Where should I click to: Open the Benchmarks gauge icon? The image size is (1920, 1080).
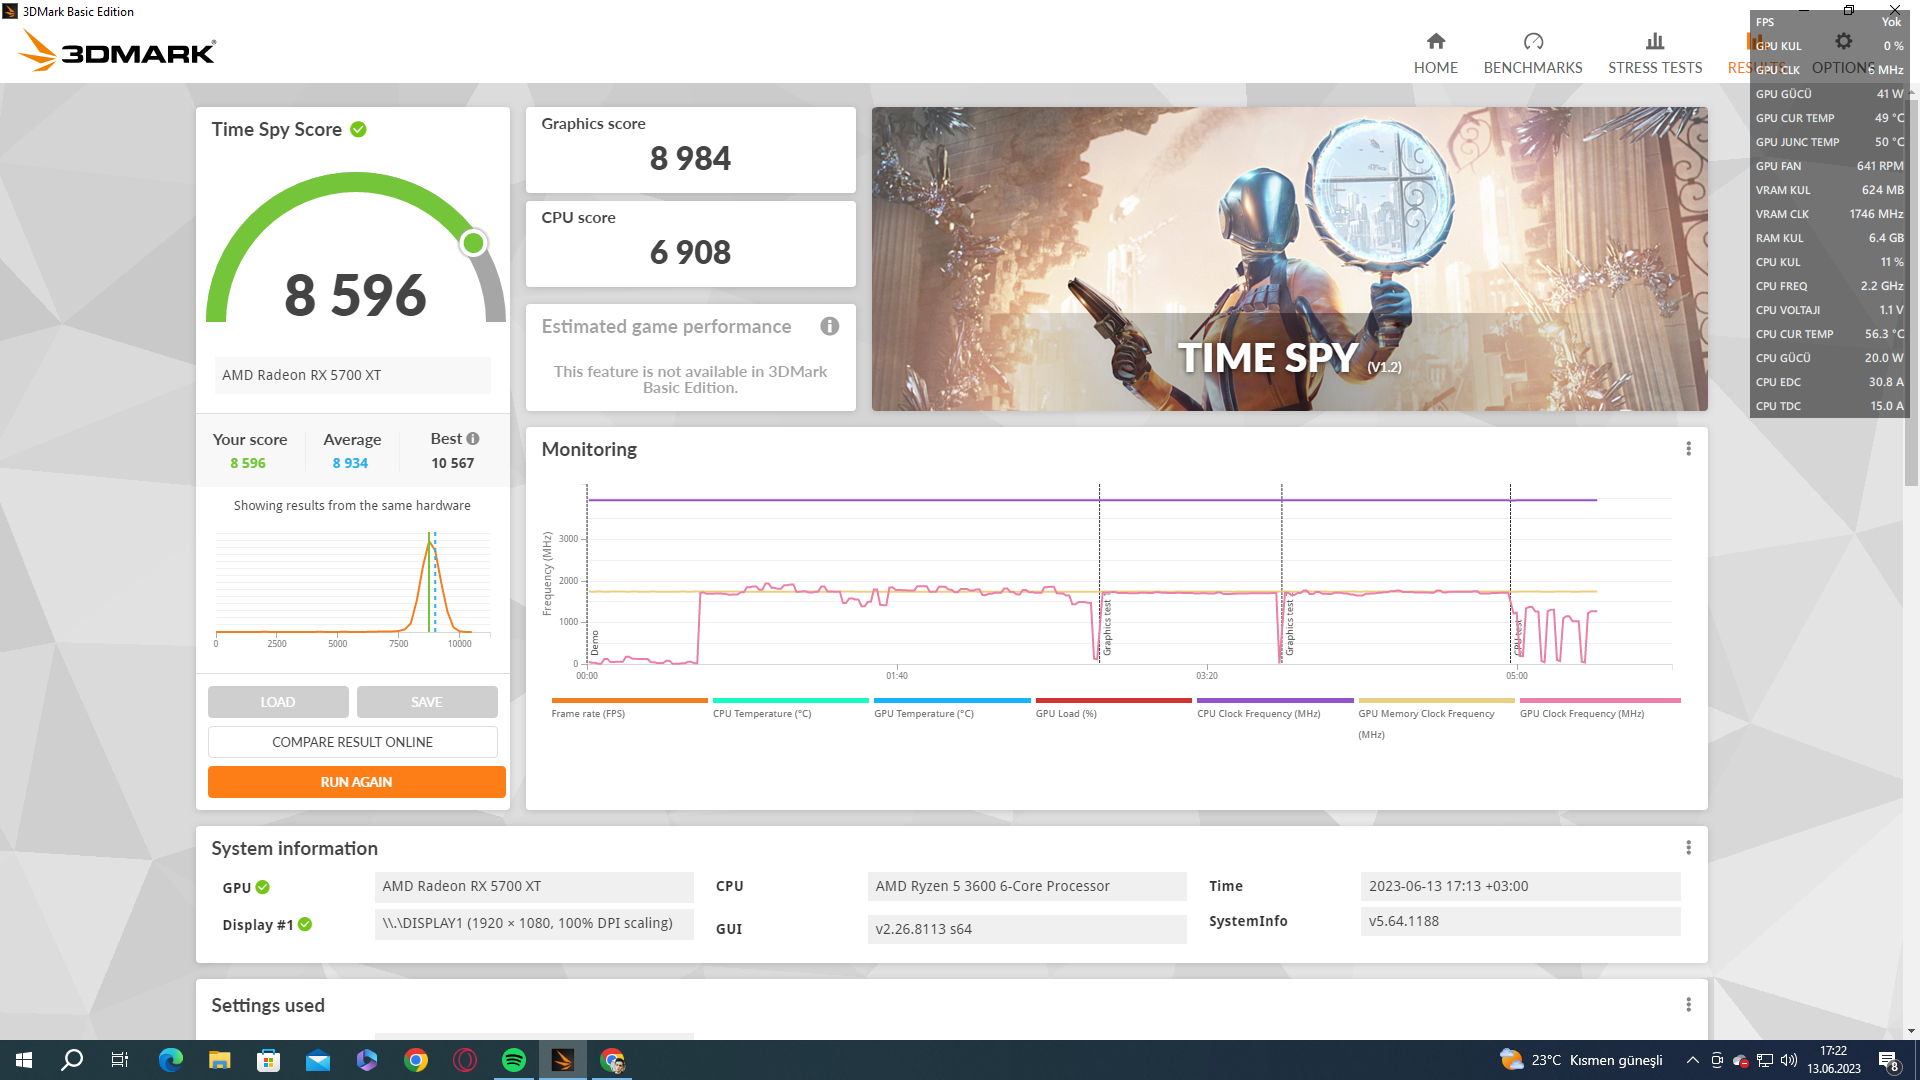point(1532,41)
